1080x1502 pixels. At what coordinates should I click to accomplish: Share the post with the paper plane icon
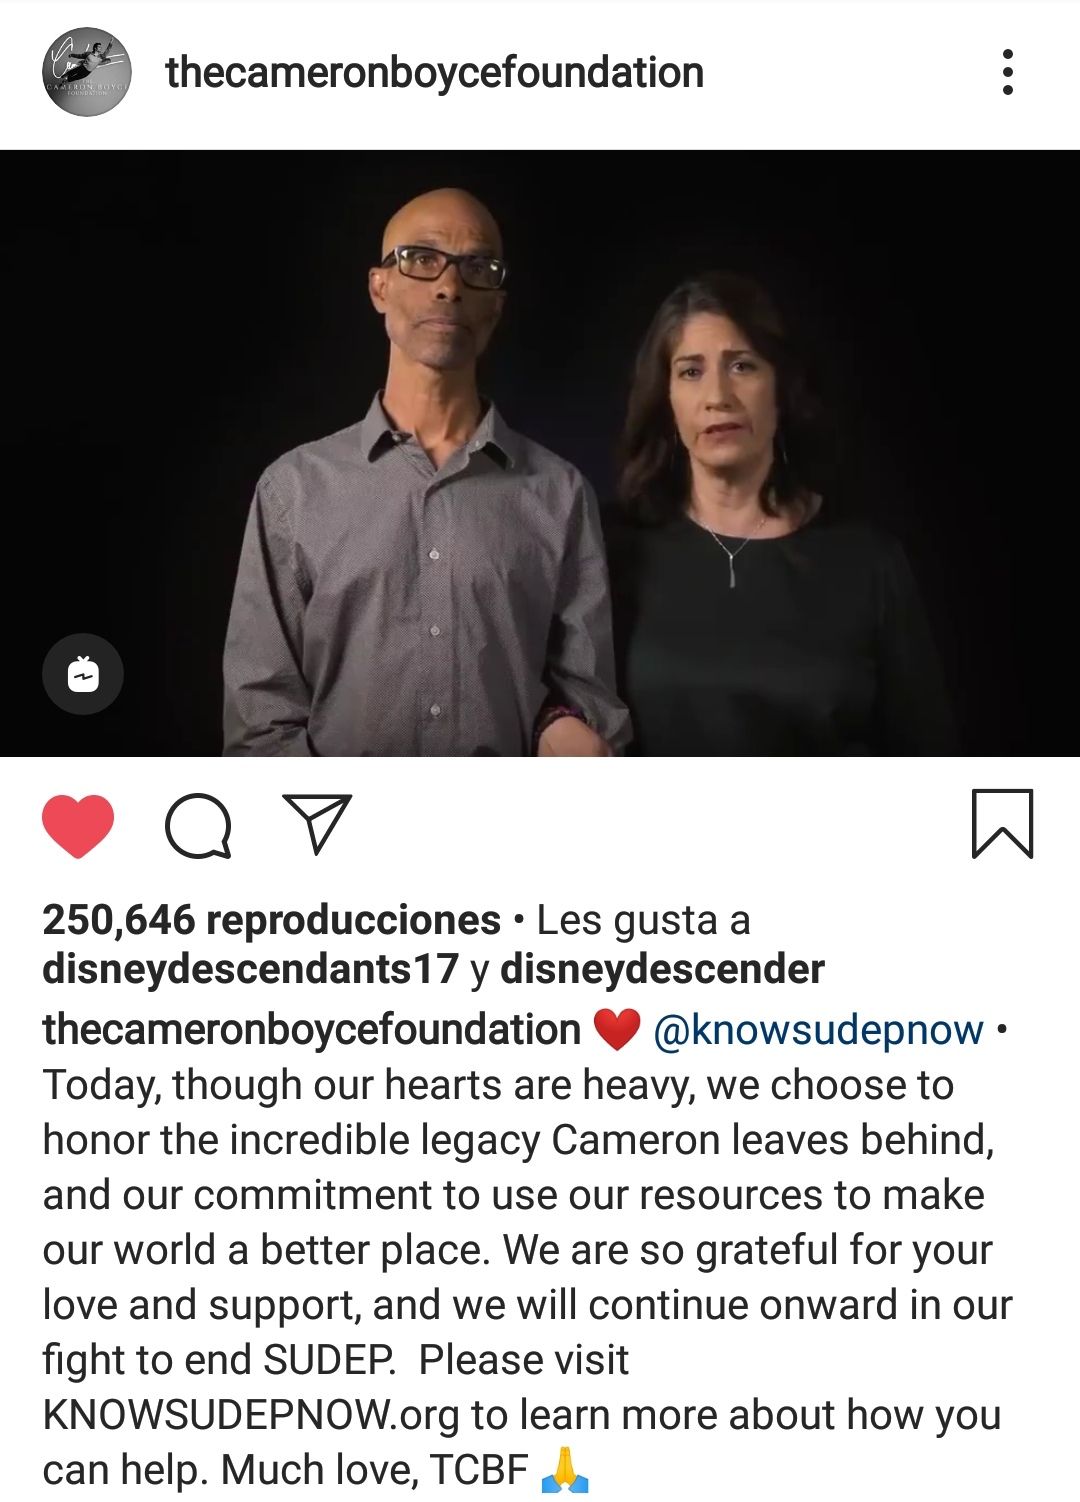click(317, 823)
